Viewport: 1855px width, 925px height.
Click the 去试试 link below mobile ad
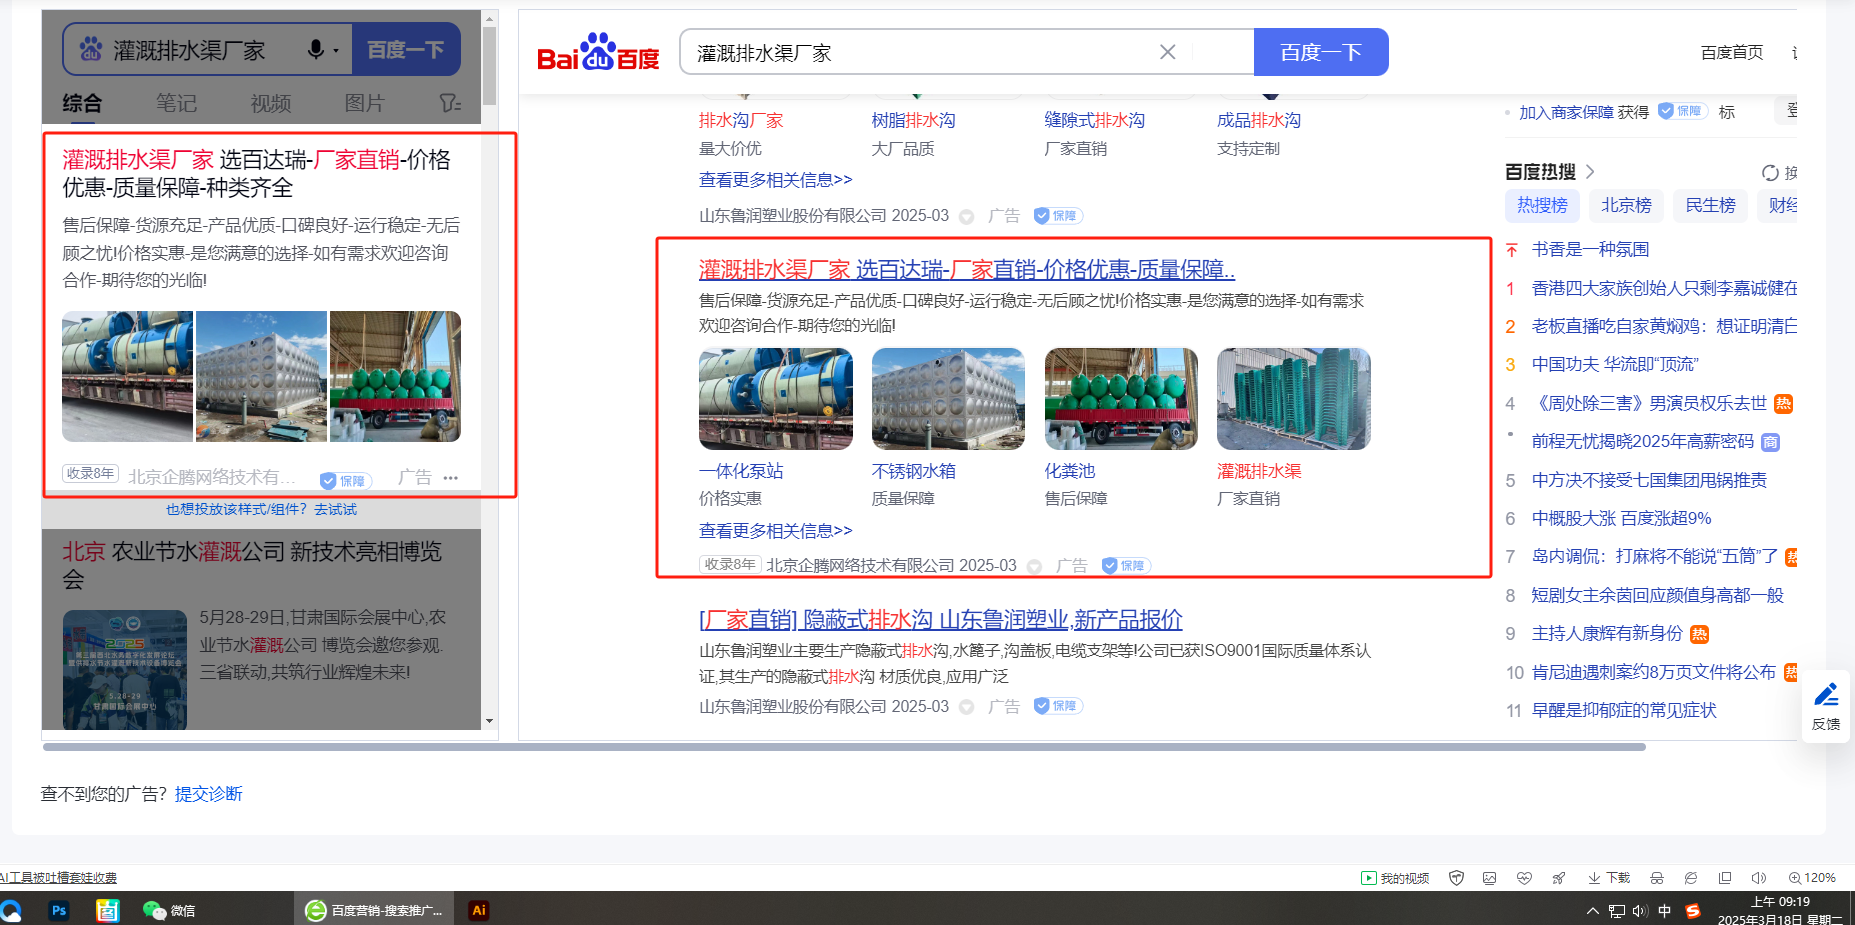[x=335, y=510]
